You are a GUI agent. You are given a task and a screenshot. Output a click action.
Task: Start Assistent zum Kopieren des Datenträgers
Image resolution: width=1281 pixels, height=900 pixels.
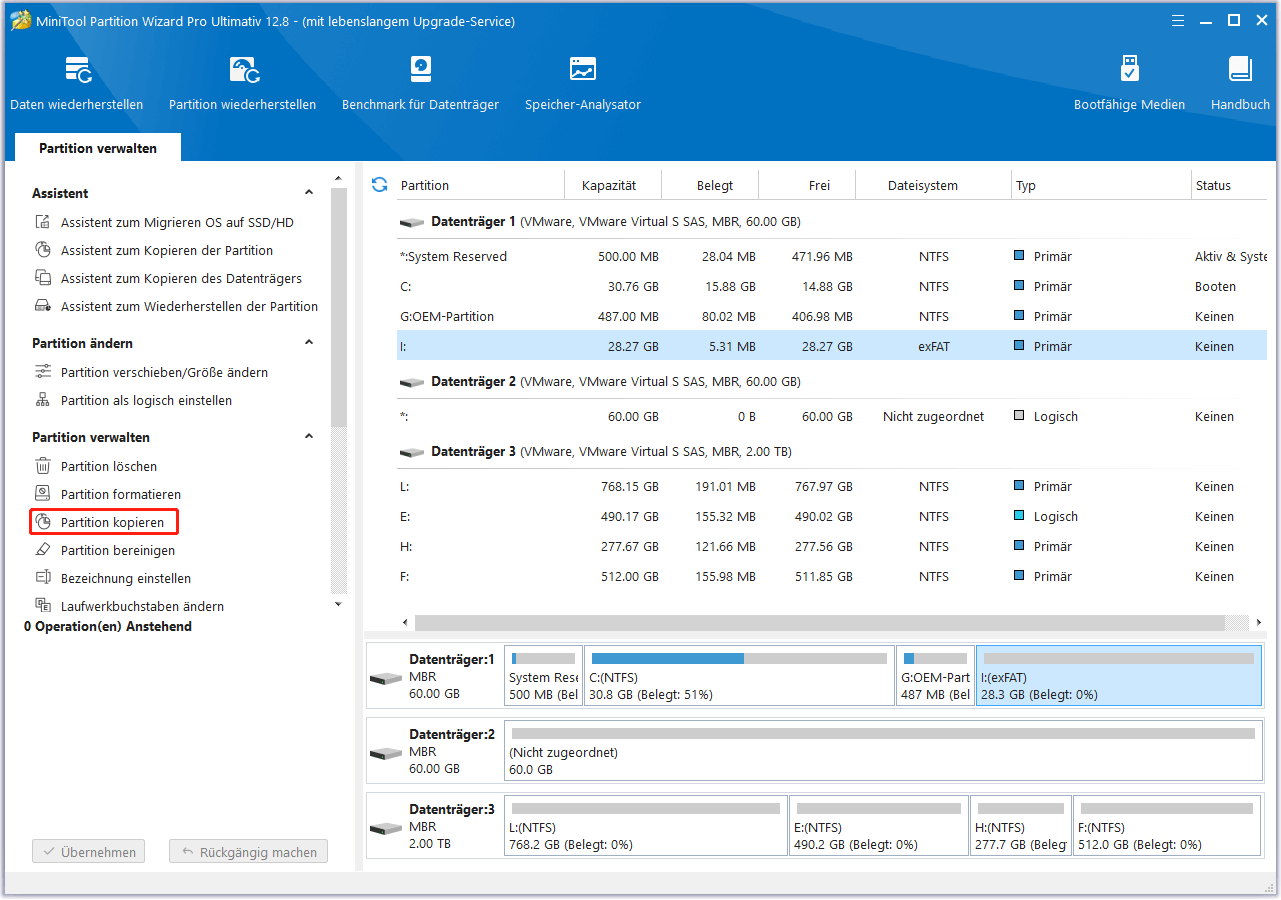click(x=168, y=279)
